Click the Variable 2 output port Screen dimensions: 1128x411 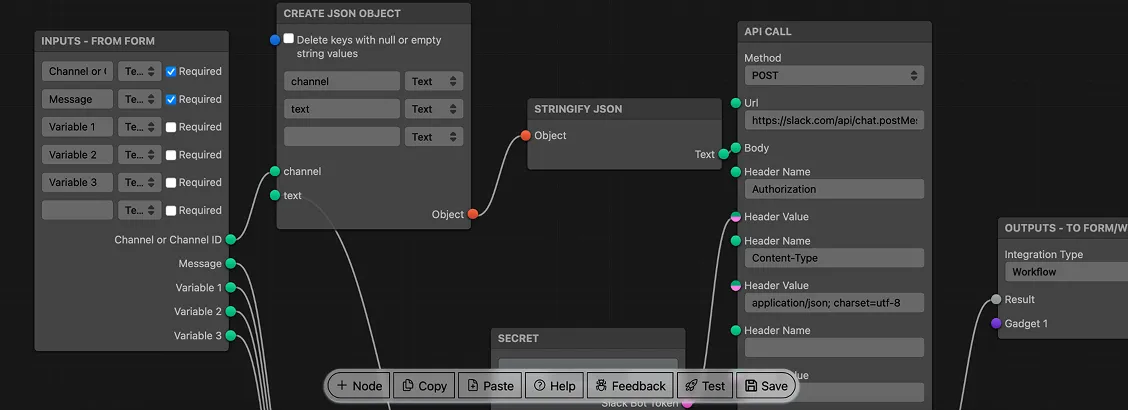[231, 311]
